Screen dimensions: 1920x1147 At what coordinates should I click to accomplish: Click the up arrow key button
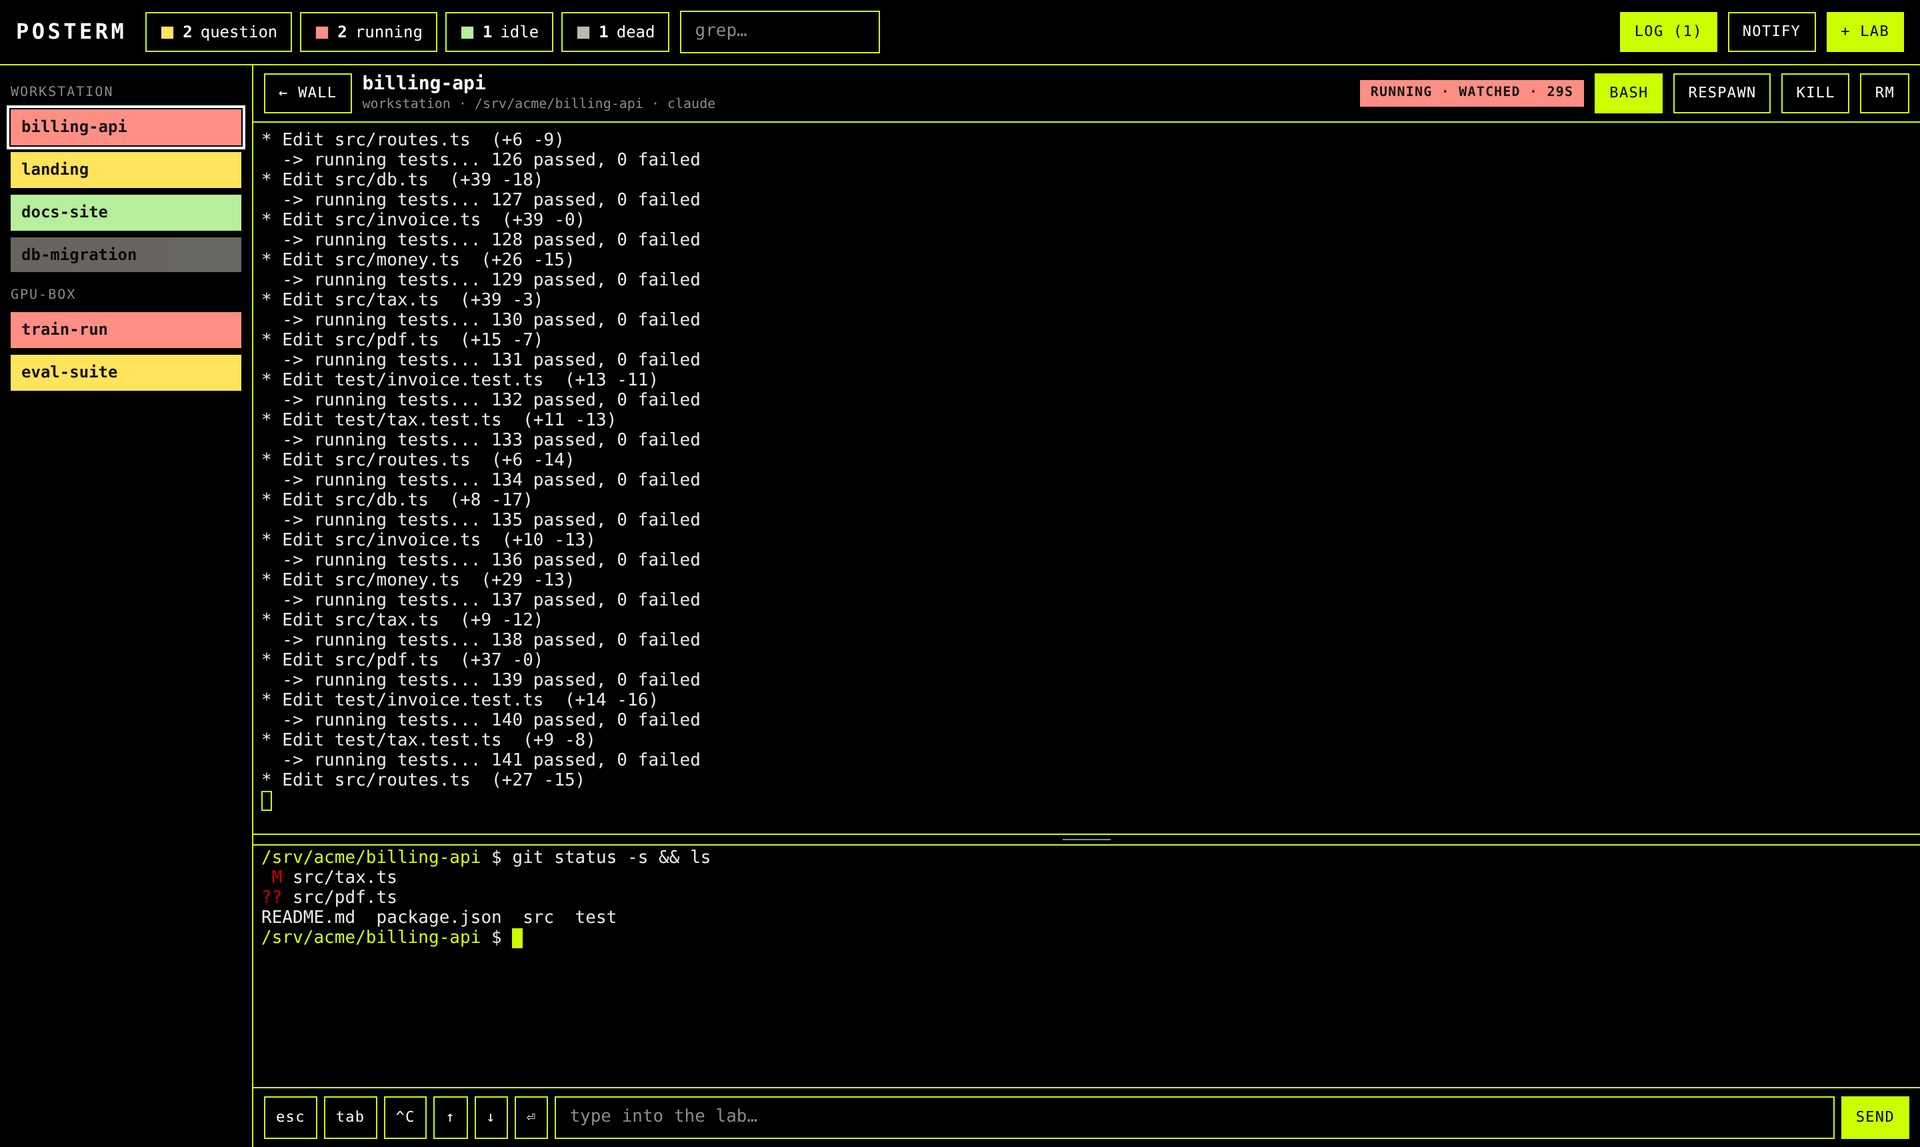[450, 1117]
